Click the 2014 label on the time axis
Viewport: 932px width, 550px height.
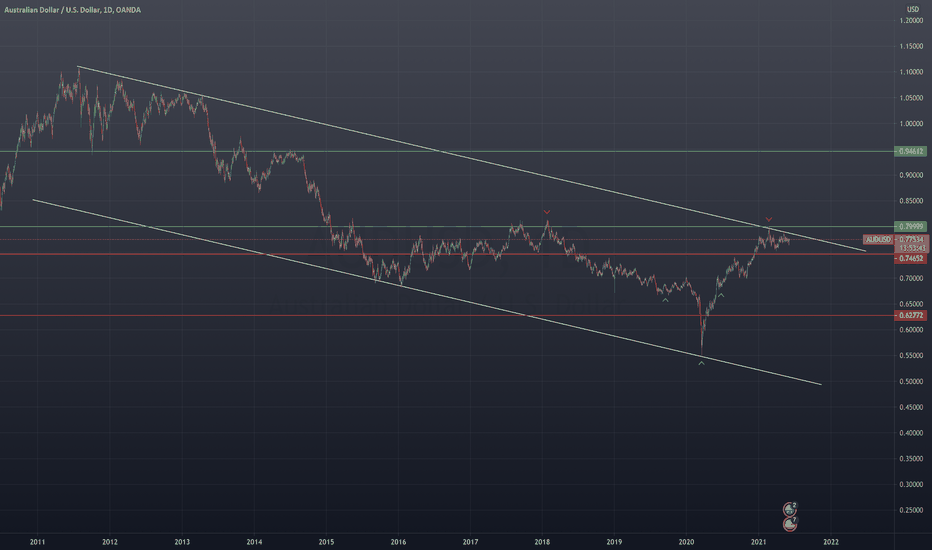coord(254,542)
